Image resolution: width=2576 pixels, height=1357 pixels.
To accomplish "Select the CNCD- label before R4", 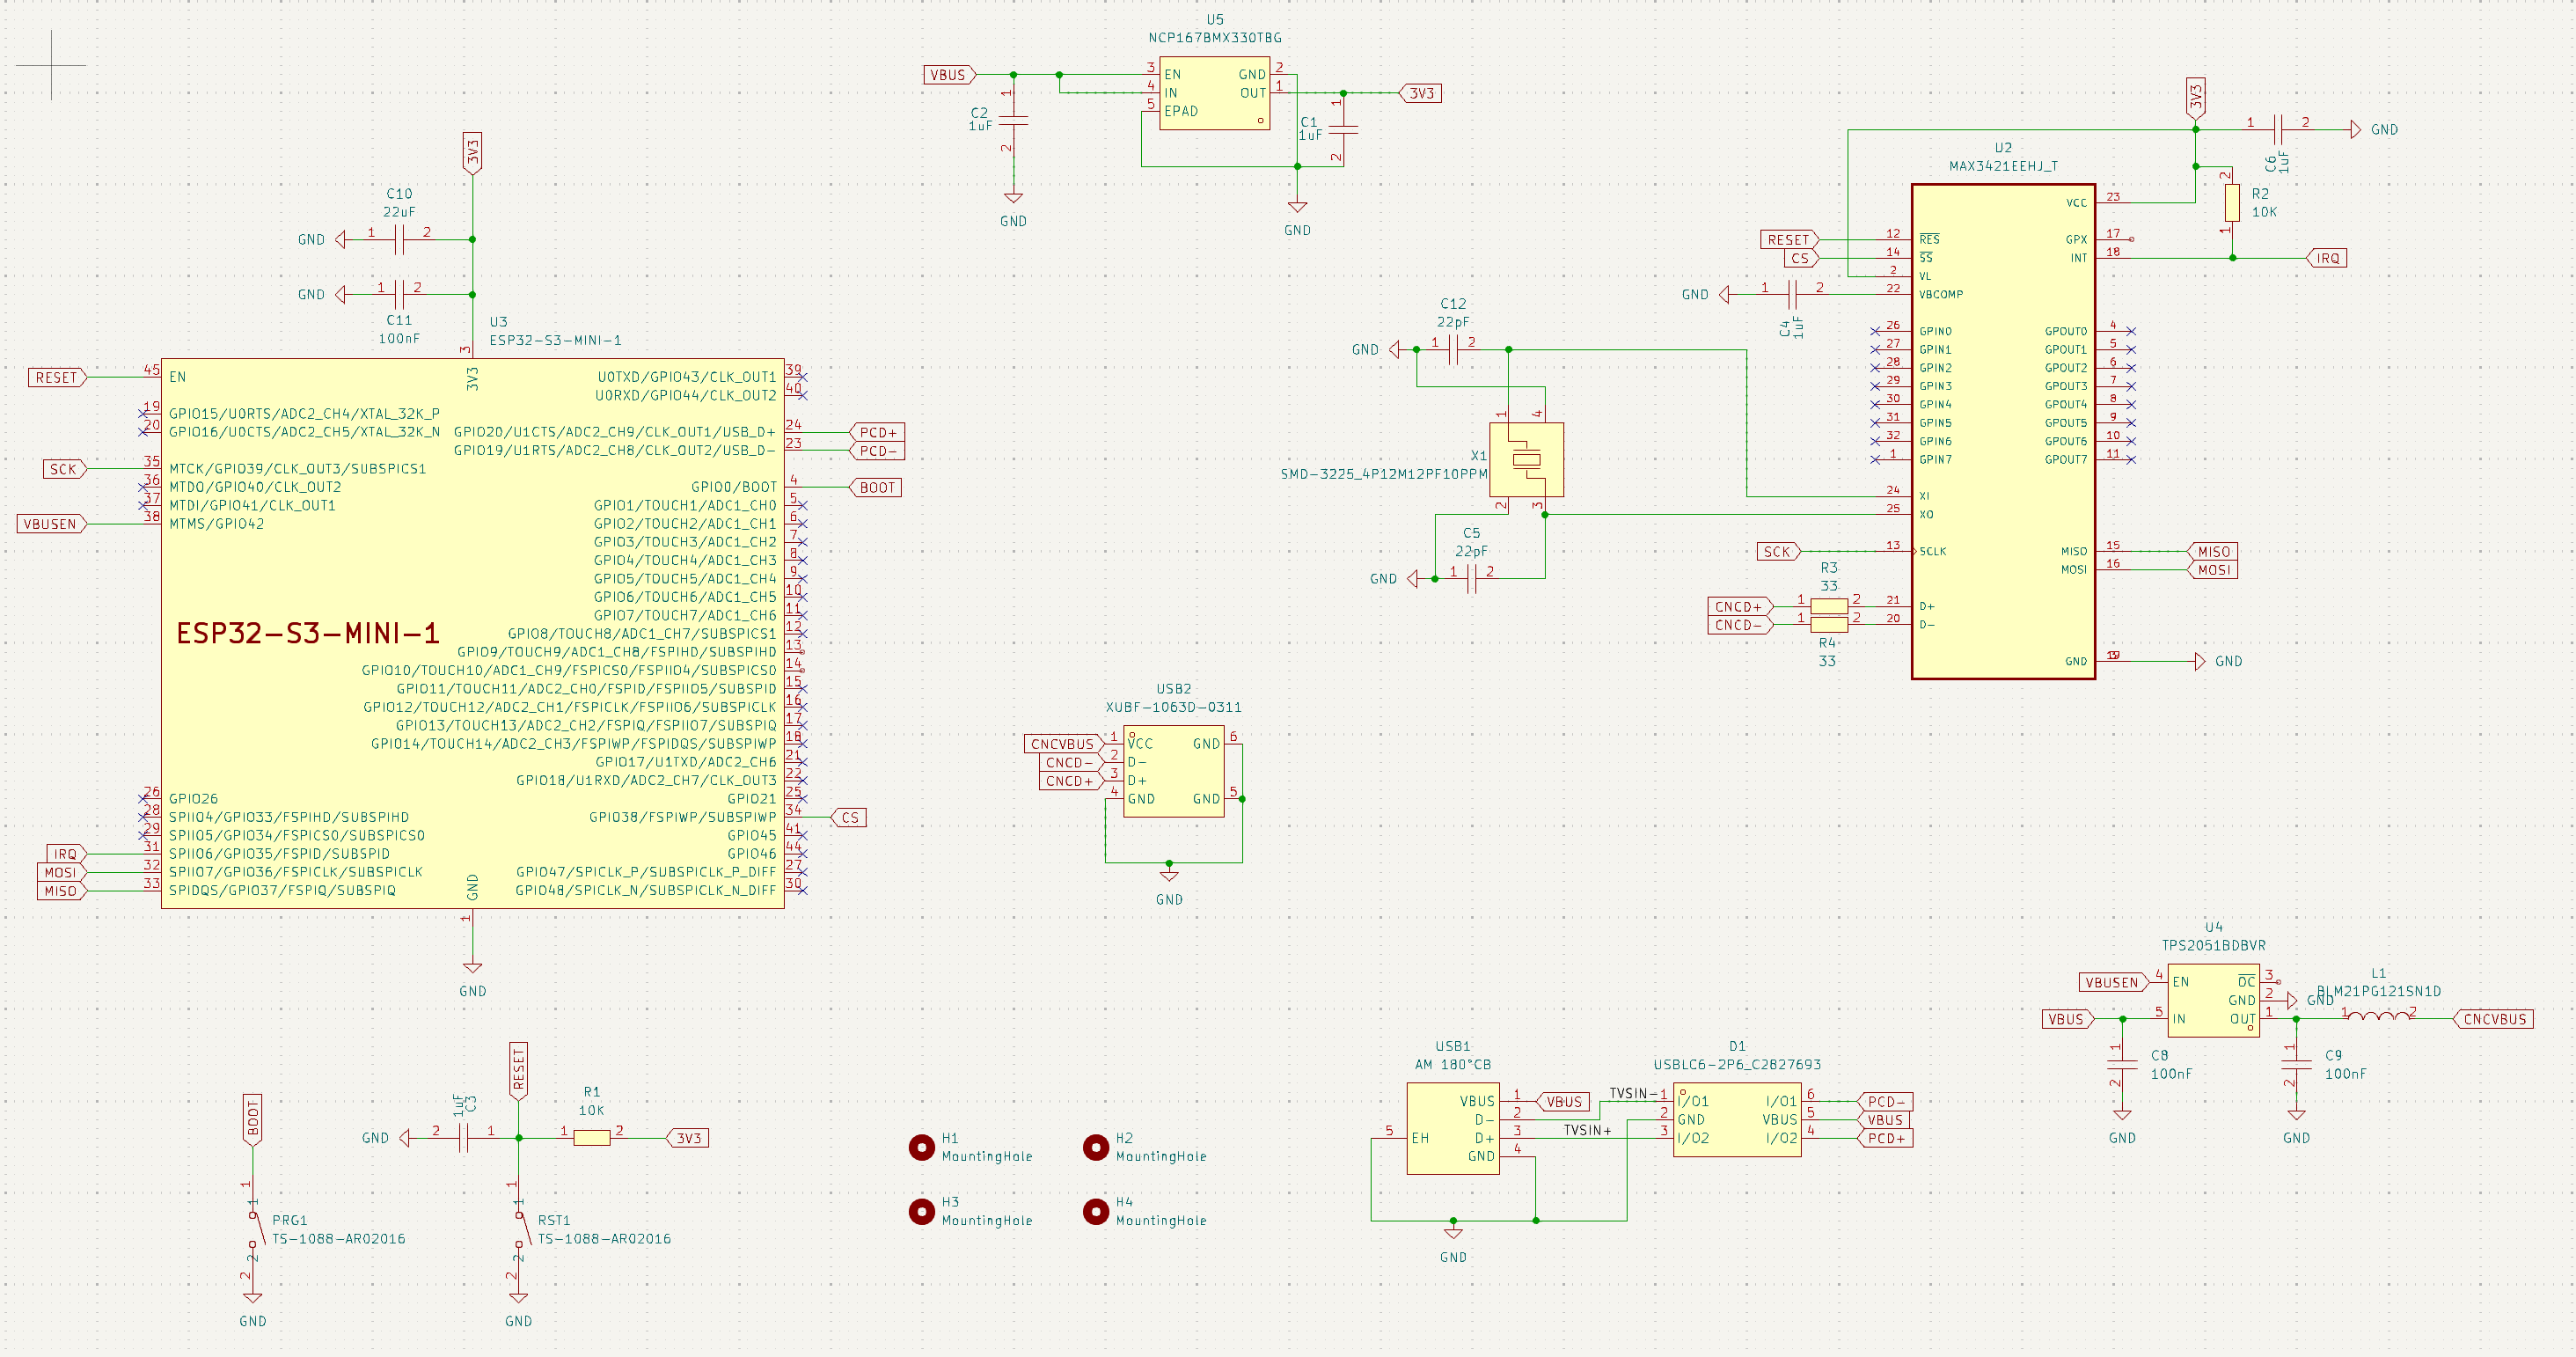I will (x=1740, y=625).
